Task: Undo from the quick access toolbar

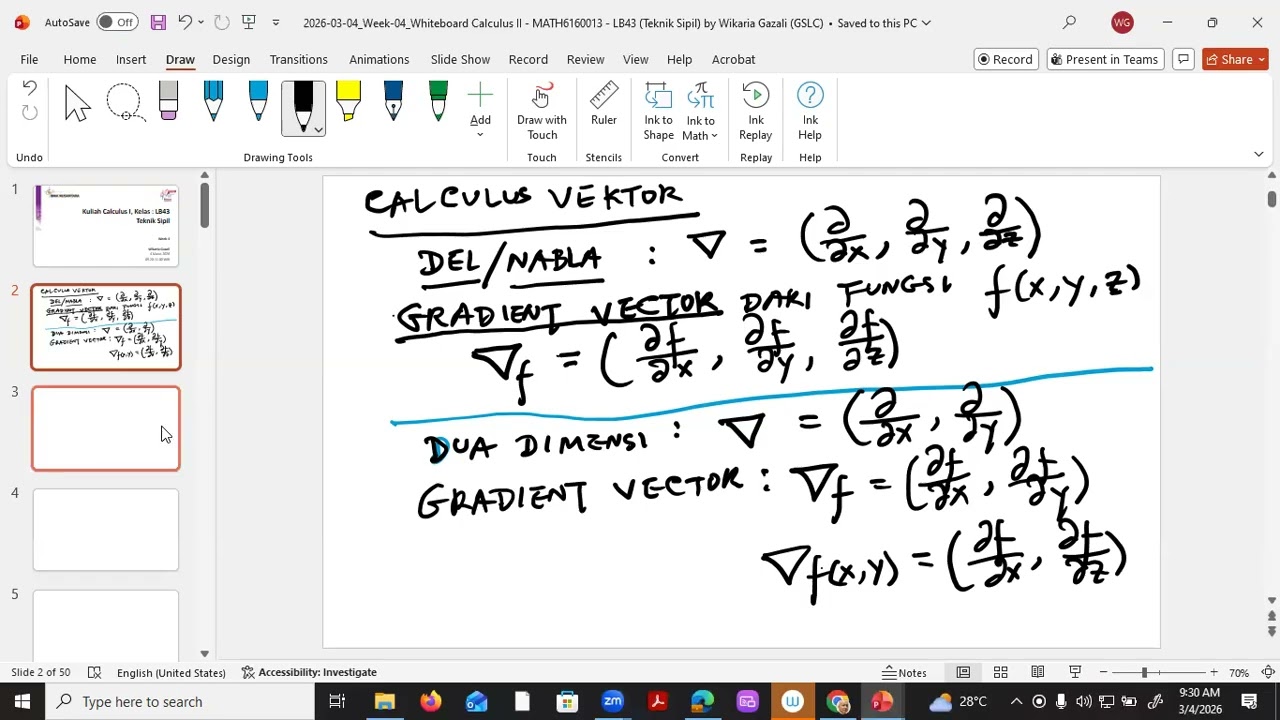Action: click(184, 22)
